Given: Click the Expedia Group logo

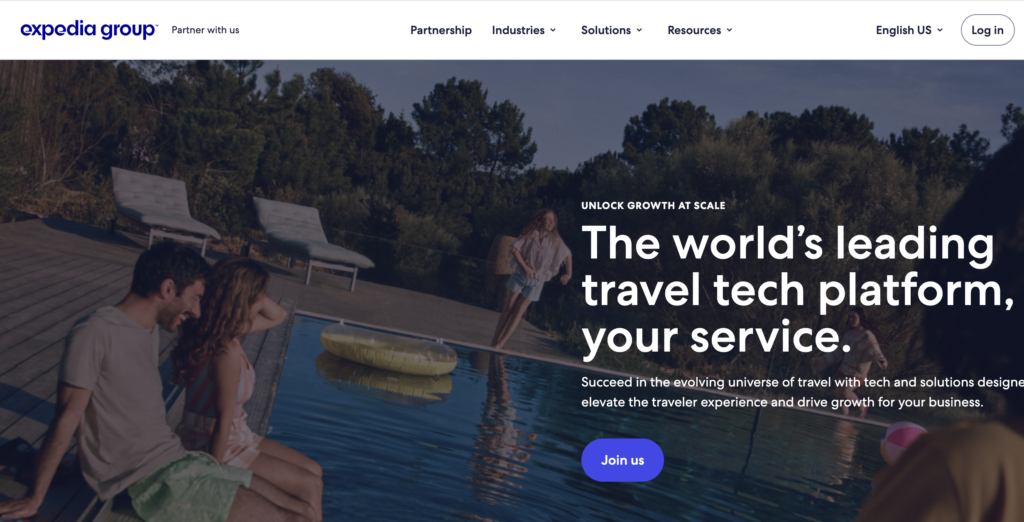Looking at the screenshot, I should pos(89,30).
